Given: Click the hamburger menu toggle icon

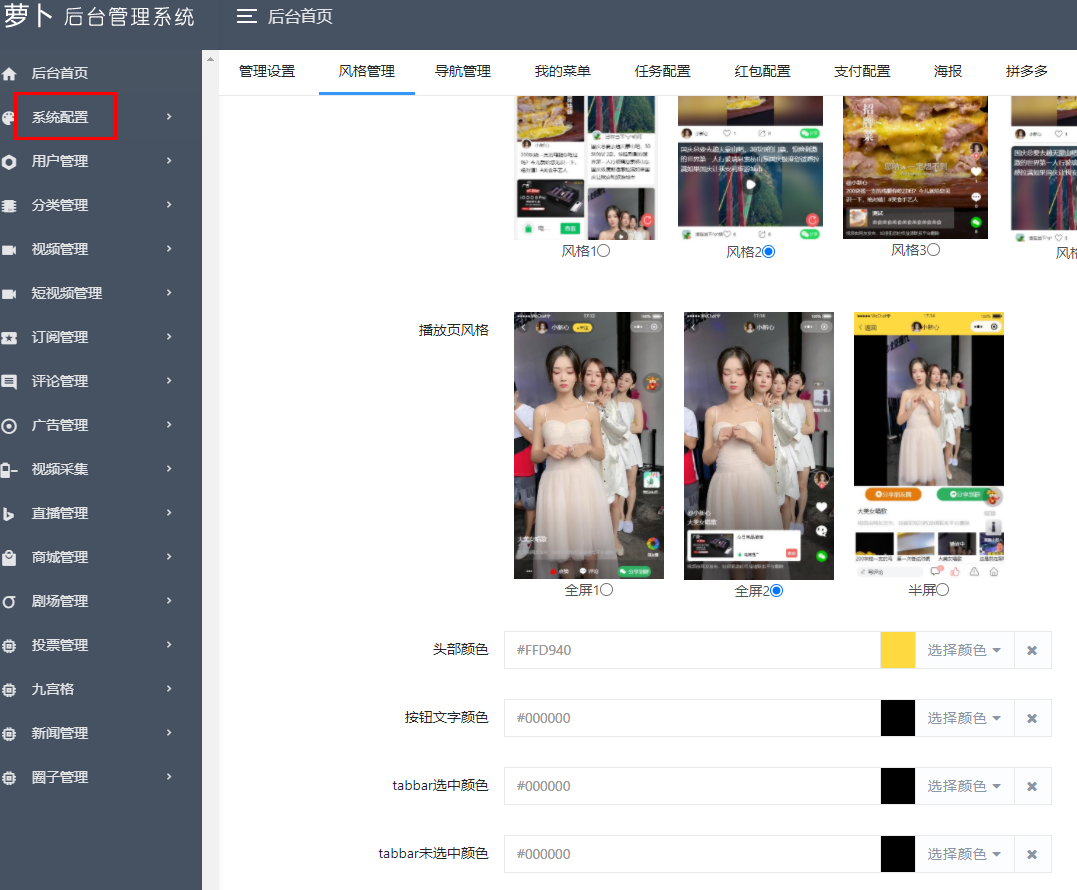Looking at the screenshot, I should coord(247,16).
